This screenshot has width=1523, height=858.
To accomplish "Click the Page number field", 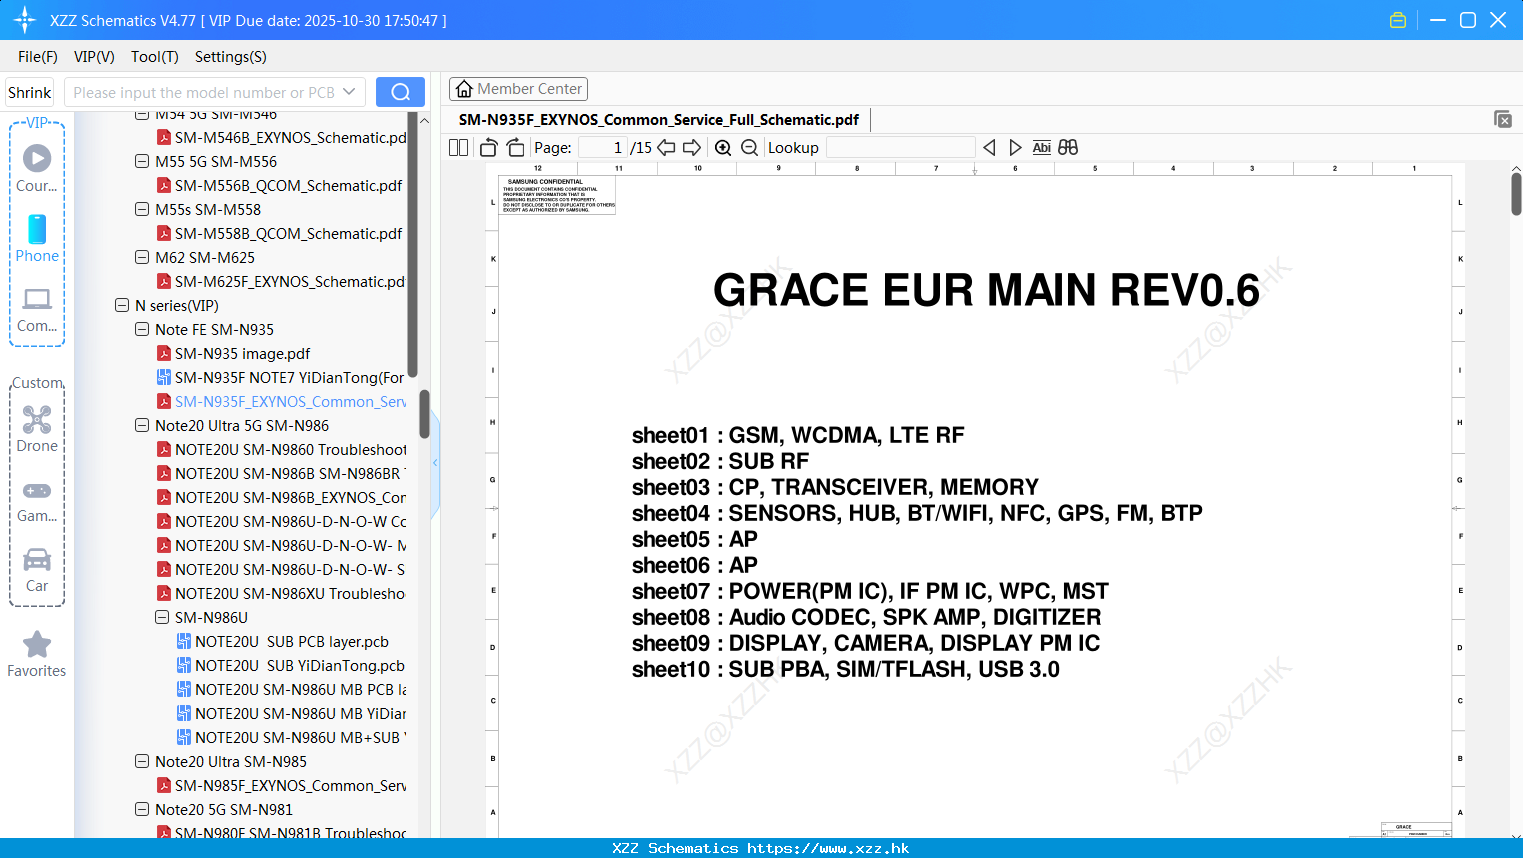I will click(x=602, y=148).
